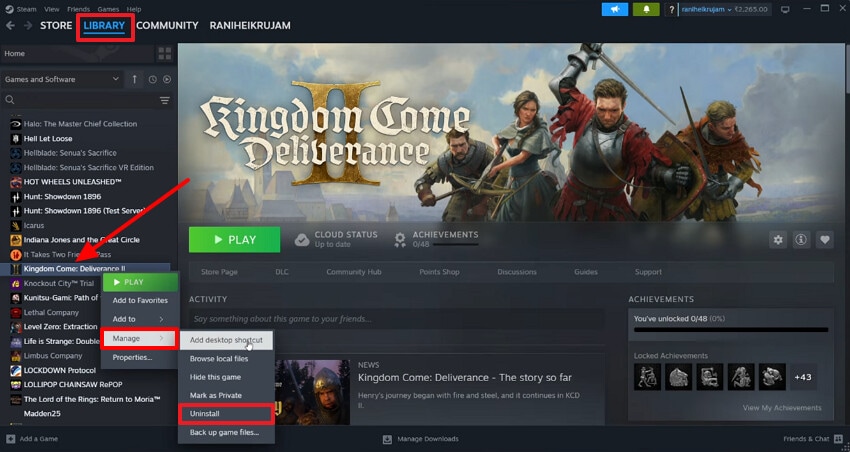Click the Achievements gear icon
This screenshot has width=850, height=452.
[x=400, y=240]
